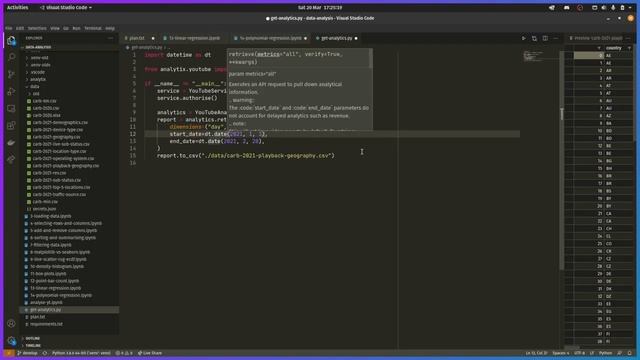This screenshot has width=640, height=360.
Task: Click the microphone icon in system tray
Action: [613, 7]
